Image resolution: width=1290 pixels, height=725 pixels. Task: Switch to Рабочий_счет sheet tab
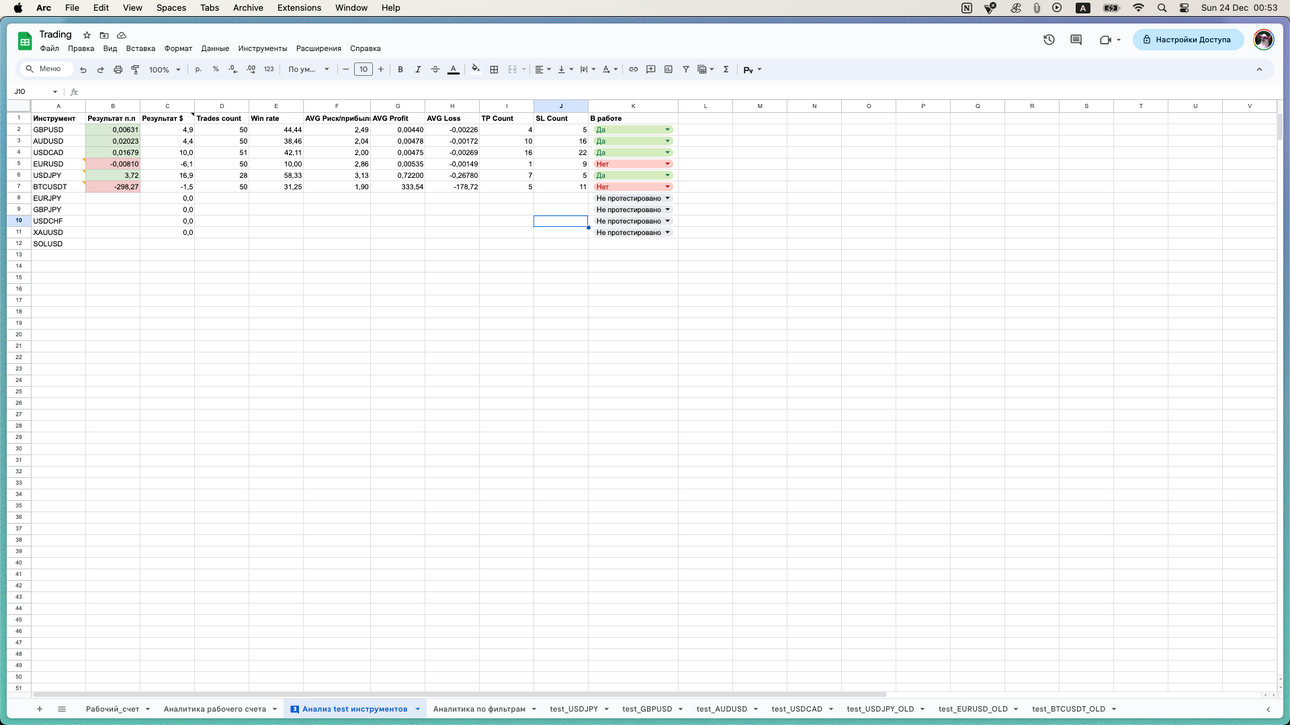(x=112, y=709)
